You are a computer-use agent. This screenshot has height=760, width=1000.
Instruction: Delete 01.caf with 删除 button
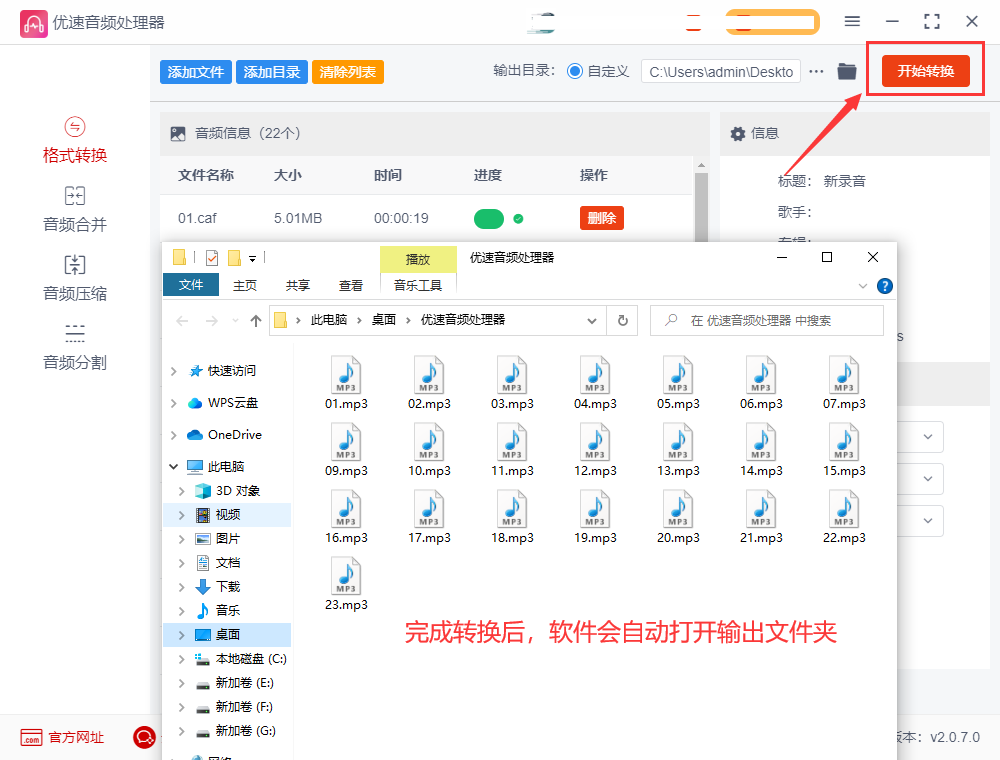tap(601, 218)
